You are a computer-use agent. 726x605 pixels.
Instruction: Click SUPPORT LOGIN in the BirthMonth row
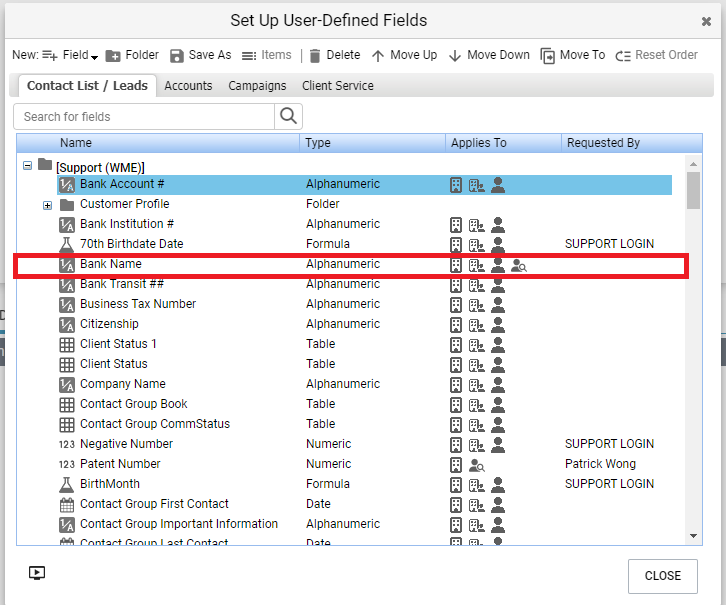coord(609,484)
